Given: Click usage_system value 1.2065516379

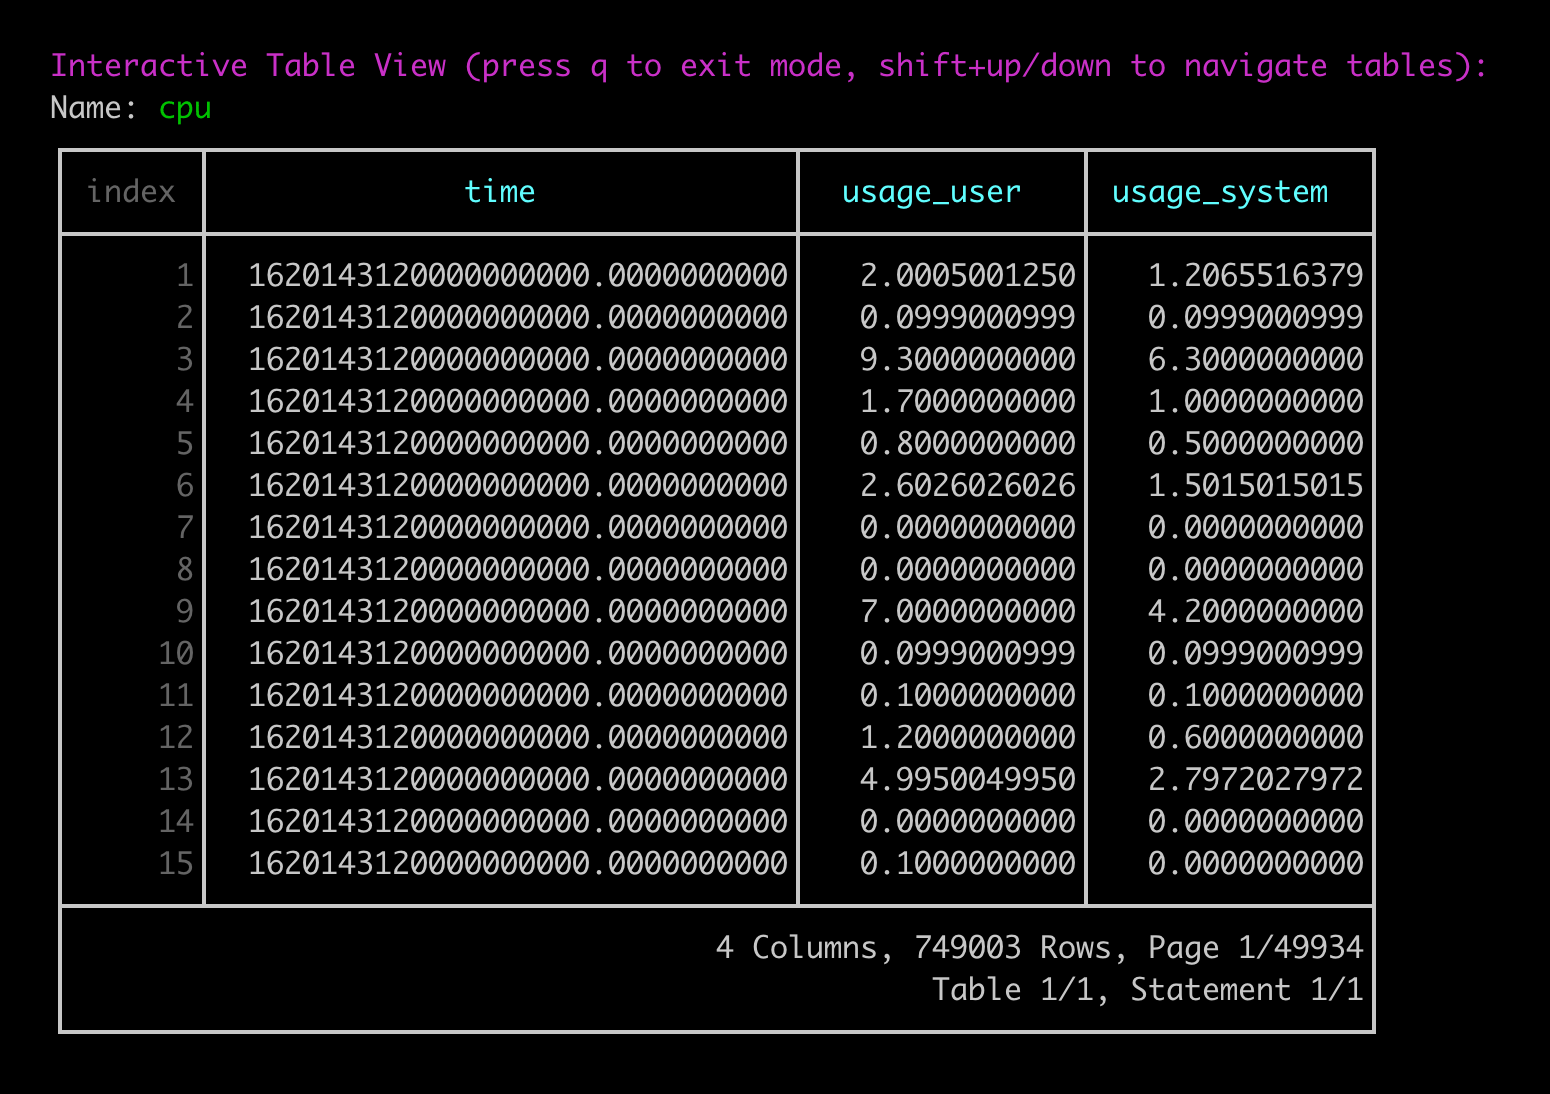Looking at the screenshot, I should 1255,275.
